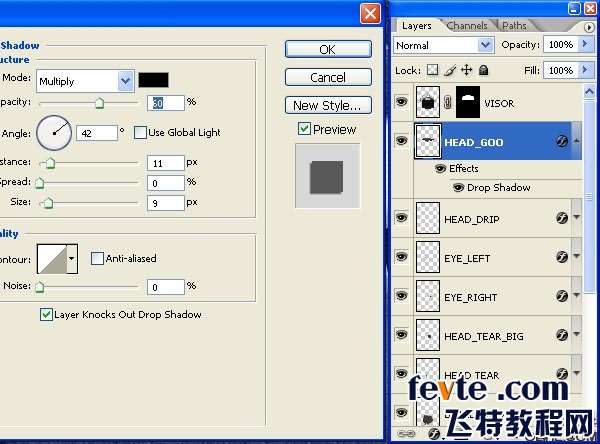Hide the VISOR layer

(x=401, y=102)
